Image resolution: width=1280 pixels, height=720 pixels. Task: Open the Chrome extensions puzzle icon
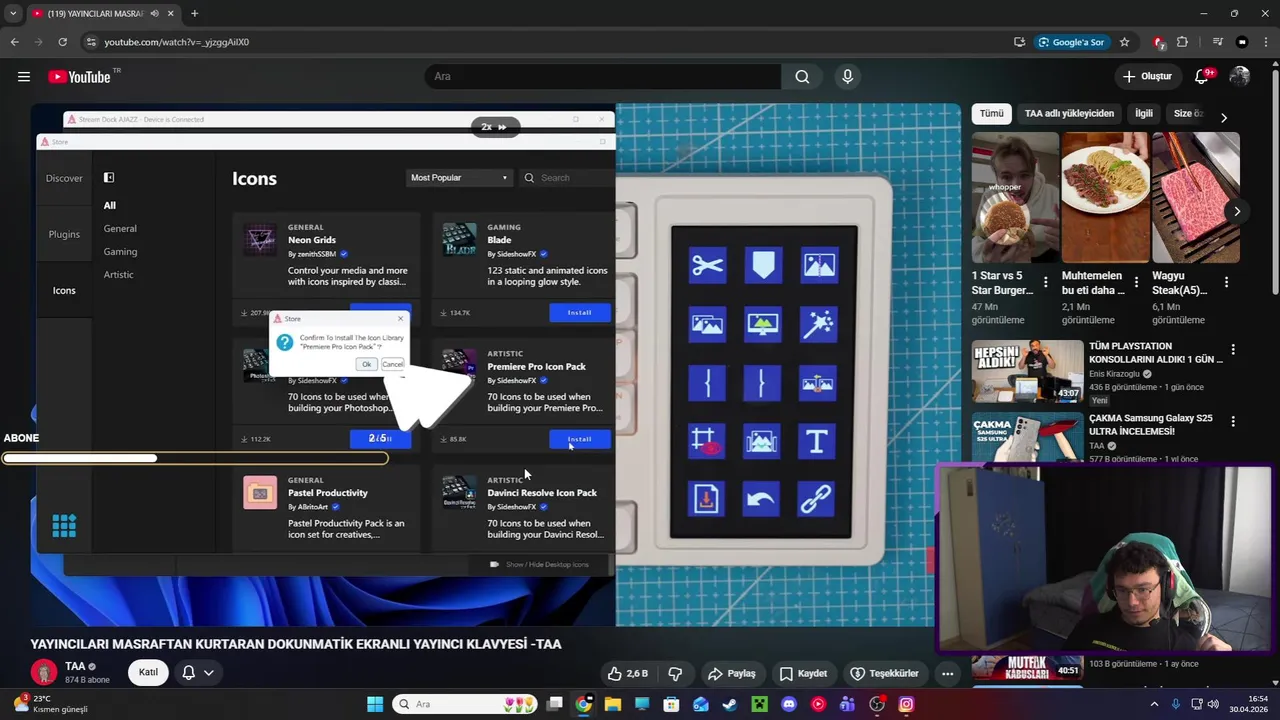[x=1183, y=42]
